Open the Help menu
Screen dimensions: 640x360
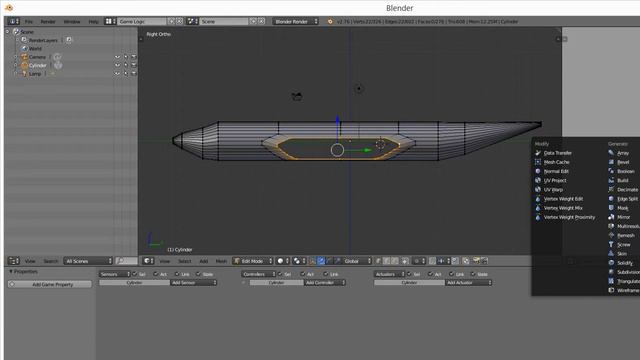coord(93,21)
